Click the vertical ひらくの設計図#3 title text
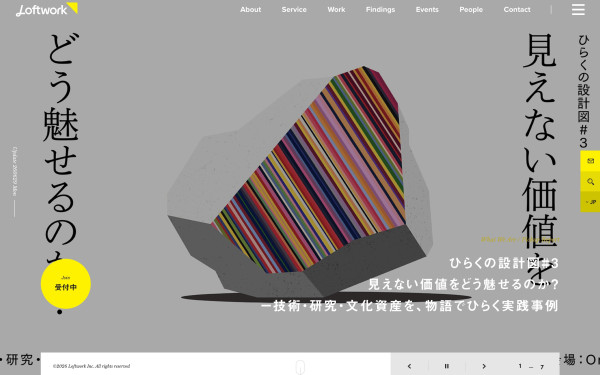 click(583, 91)
